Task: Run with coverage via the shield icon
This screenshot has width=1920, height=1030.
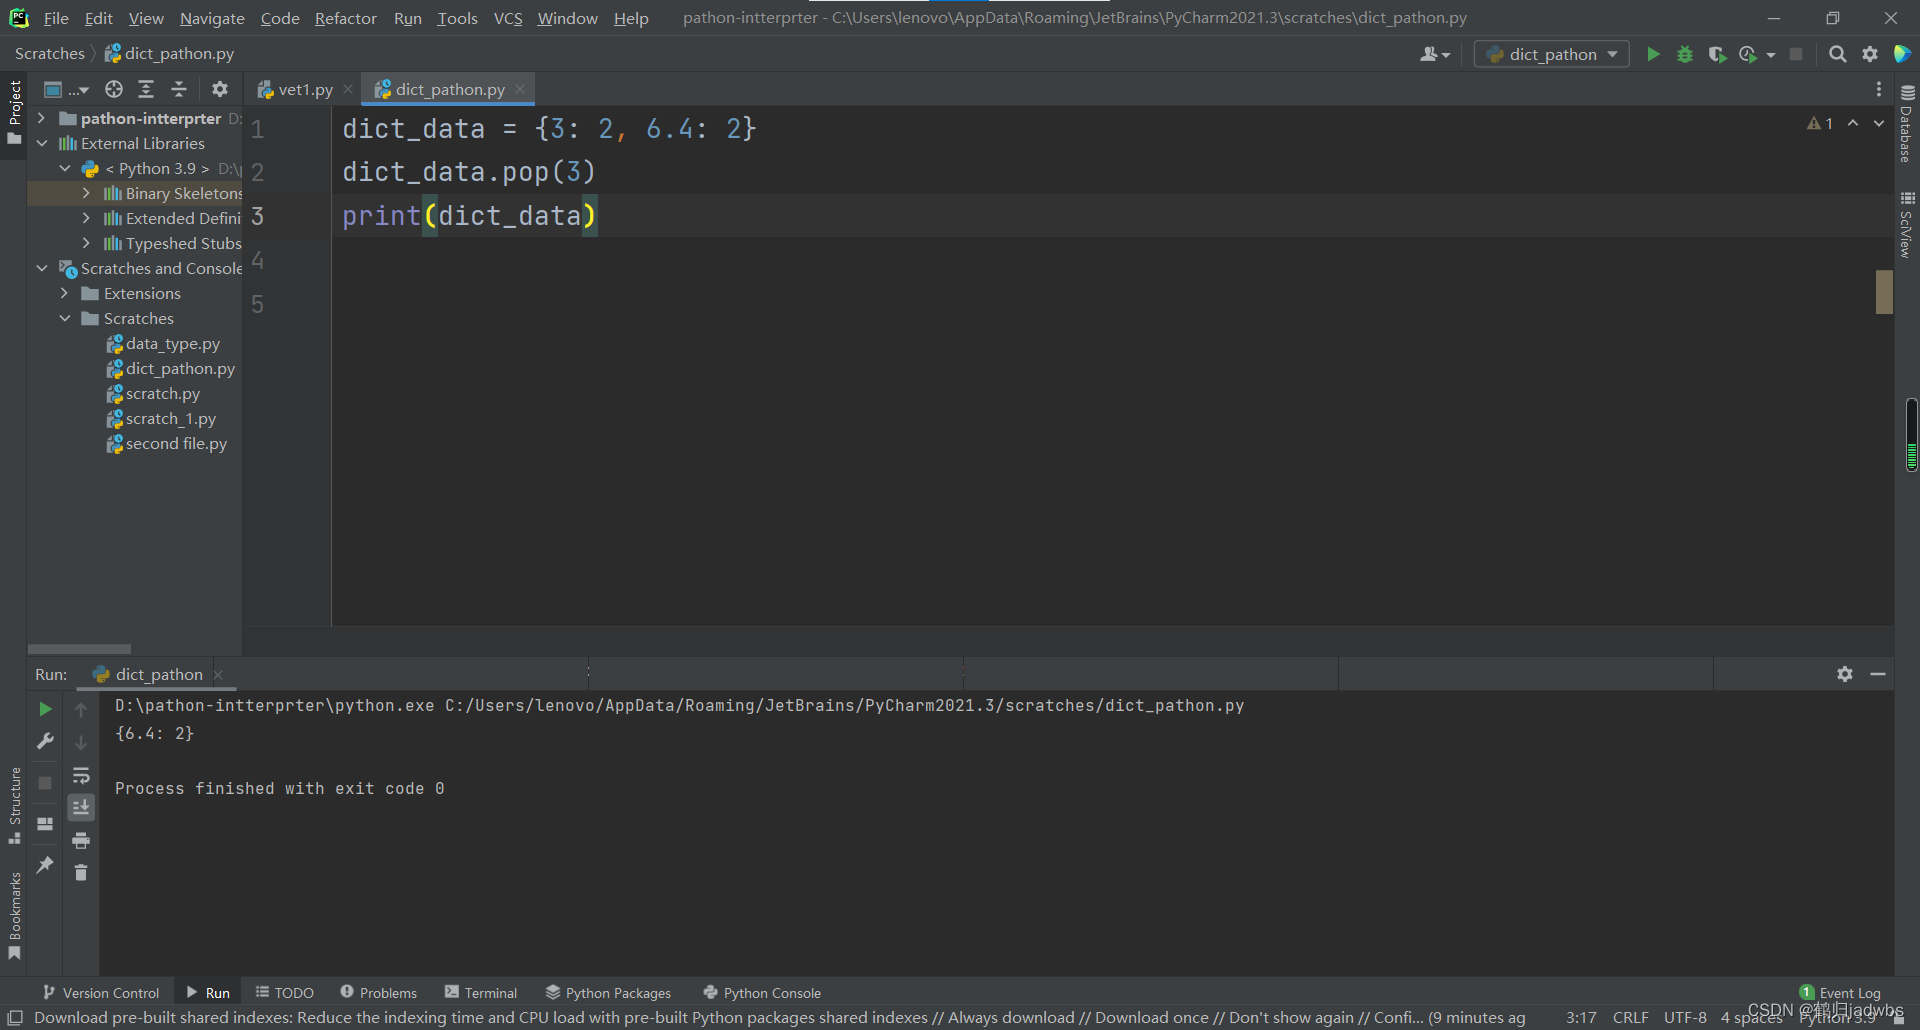Action: click(x=1717, y=54)
